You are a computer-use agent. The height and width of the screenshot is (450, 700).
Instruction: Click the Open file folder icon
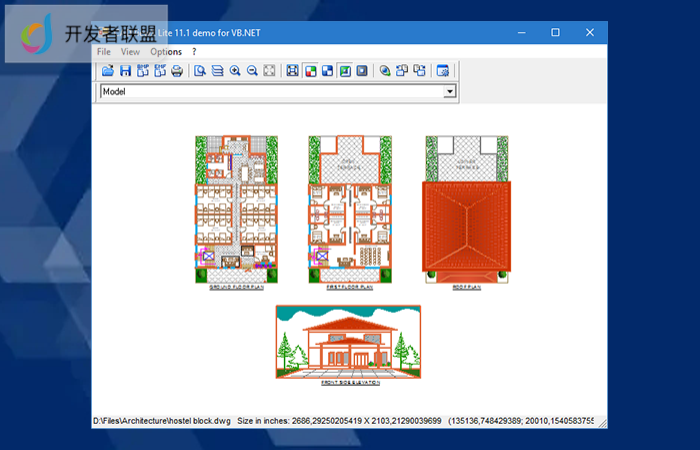click(108, 71)
